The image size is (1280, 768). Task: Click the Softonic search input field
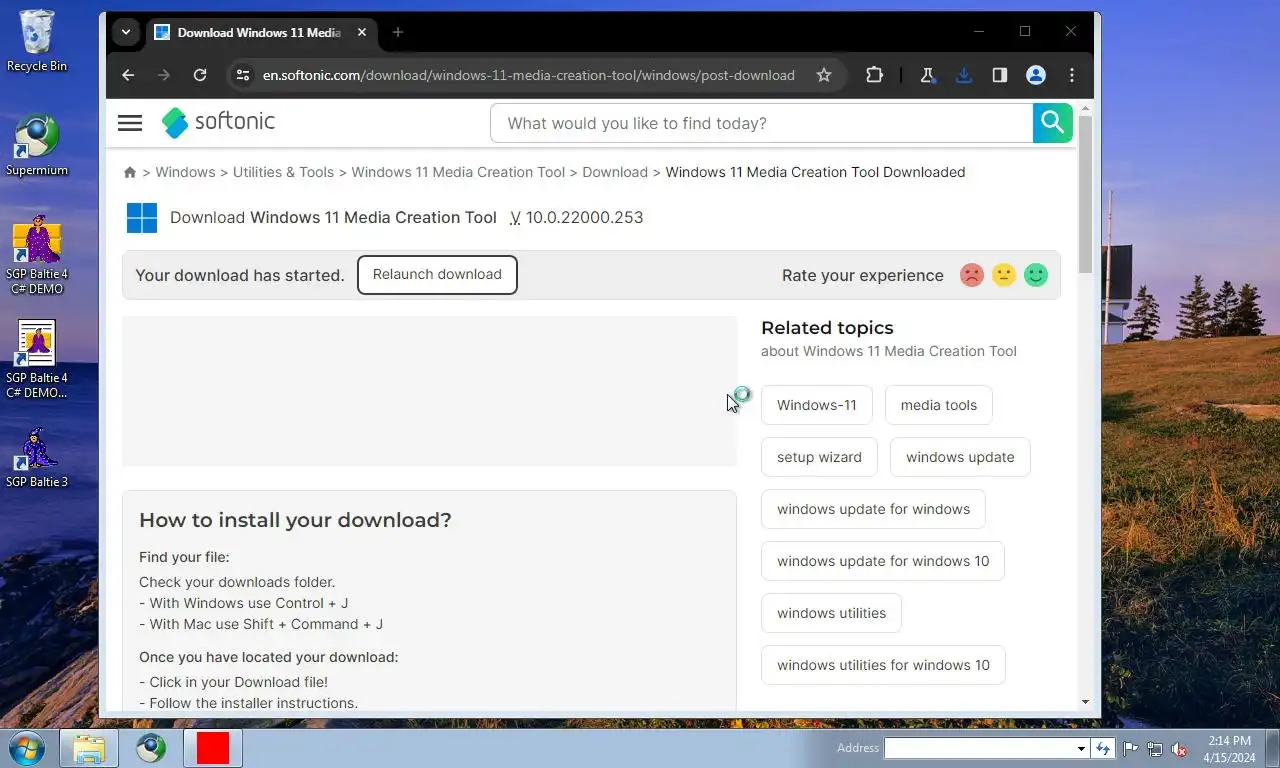[x=762, y=123]
